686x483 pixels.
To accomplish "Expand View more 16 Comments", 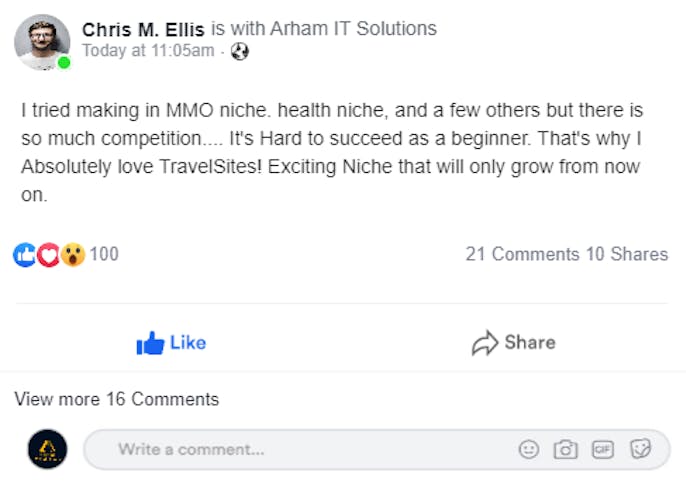I will [116, 399].
